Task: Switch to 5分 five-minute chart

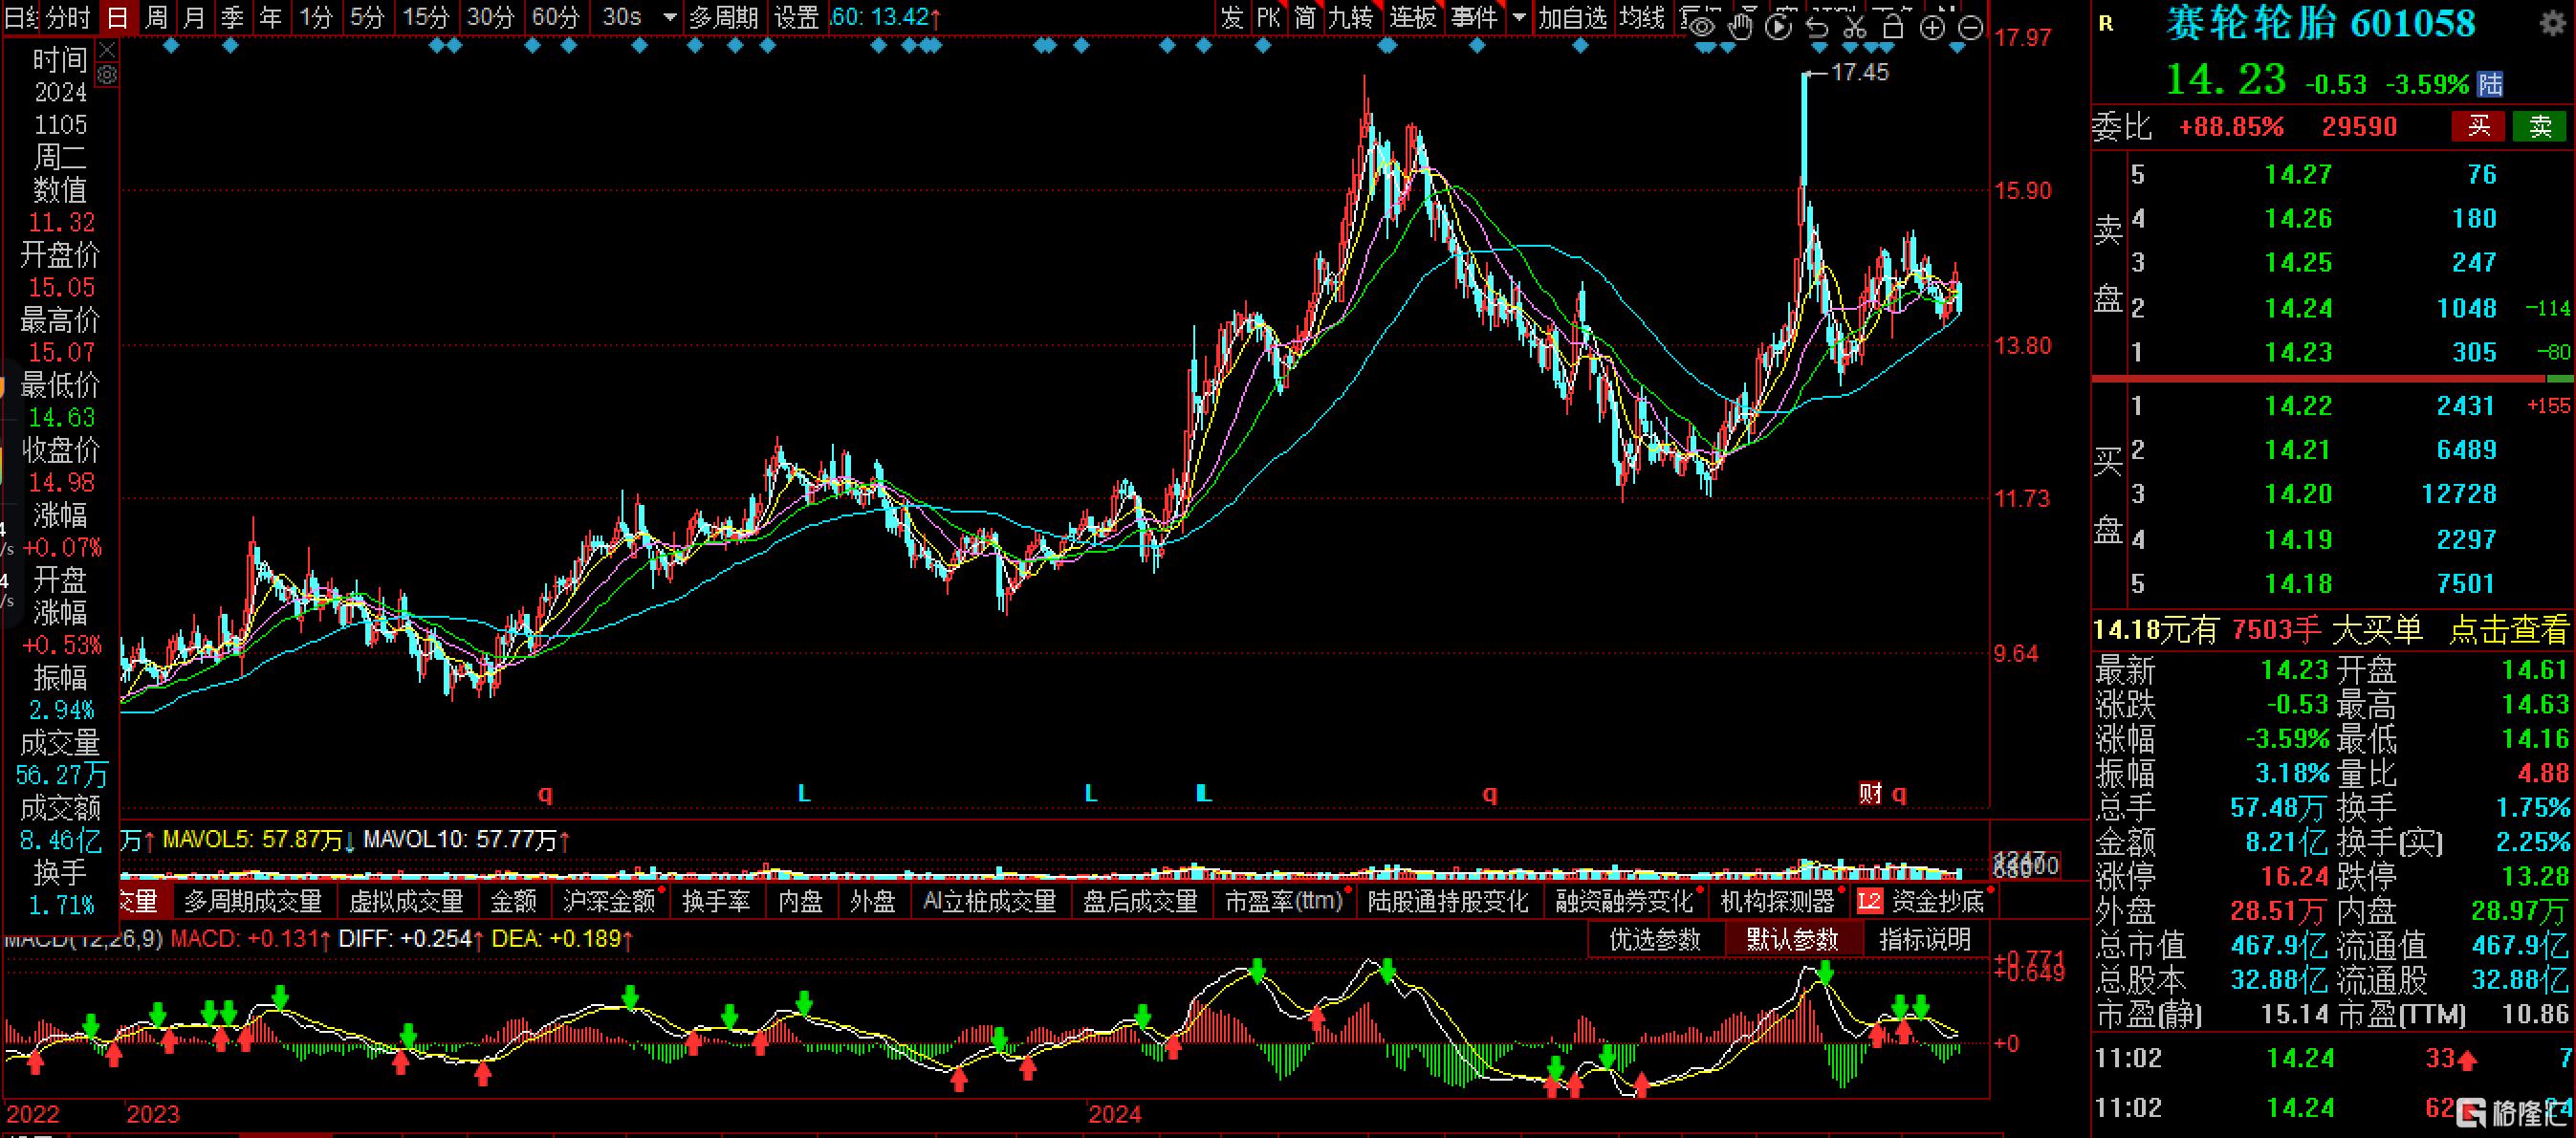Action: click(367, 17)
